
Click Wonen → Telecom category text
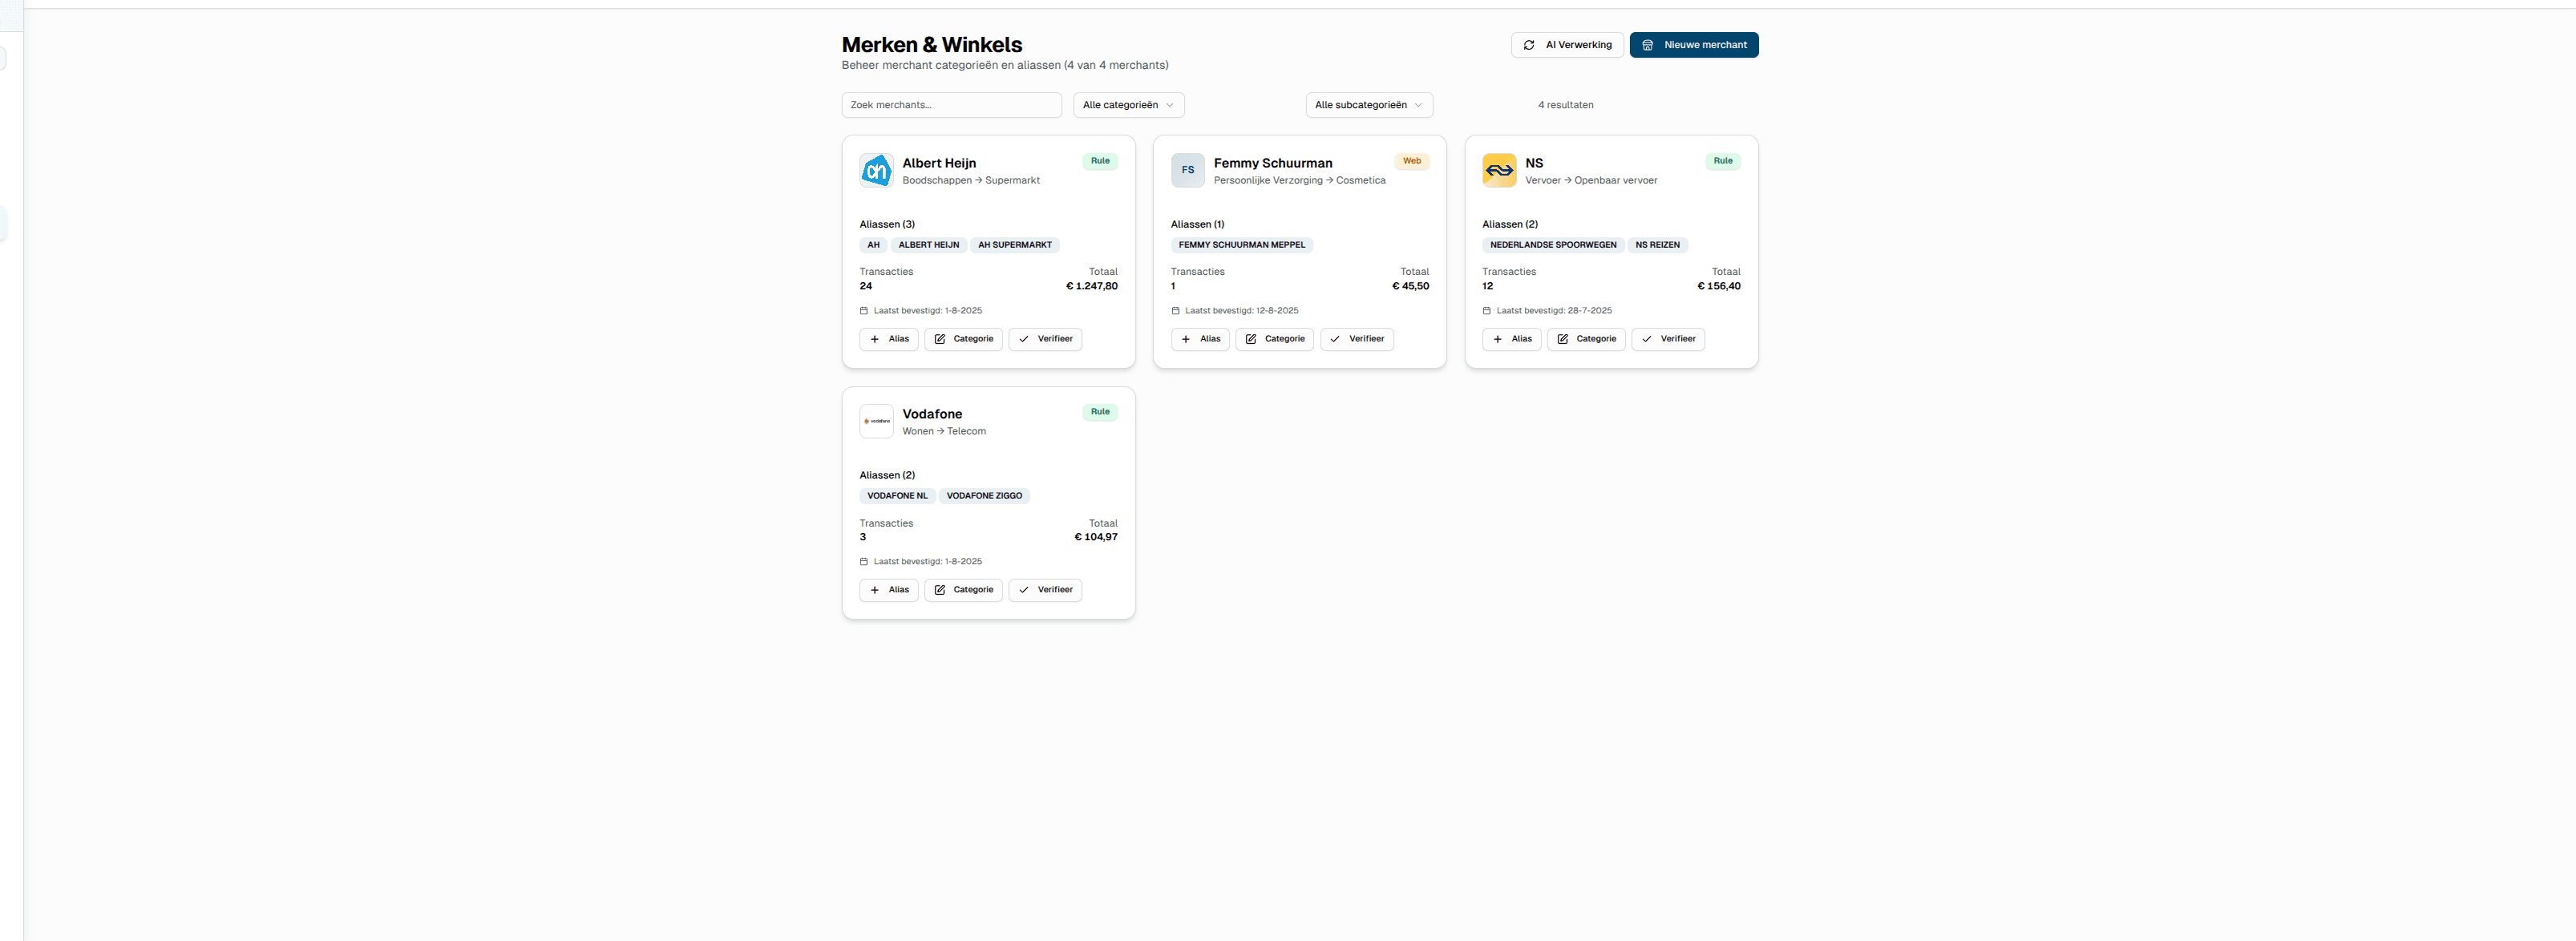tap(944, 432)
